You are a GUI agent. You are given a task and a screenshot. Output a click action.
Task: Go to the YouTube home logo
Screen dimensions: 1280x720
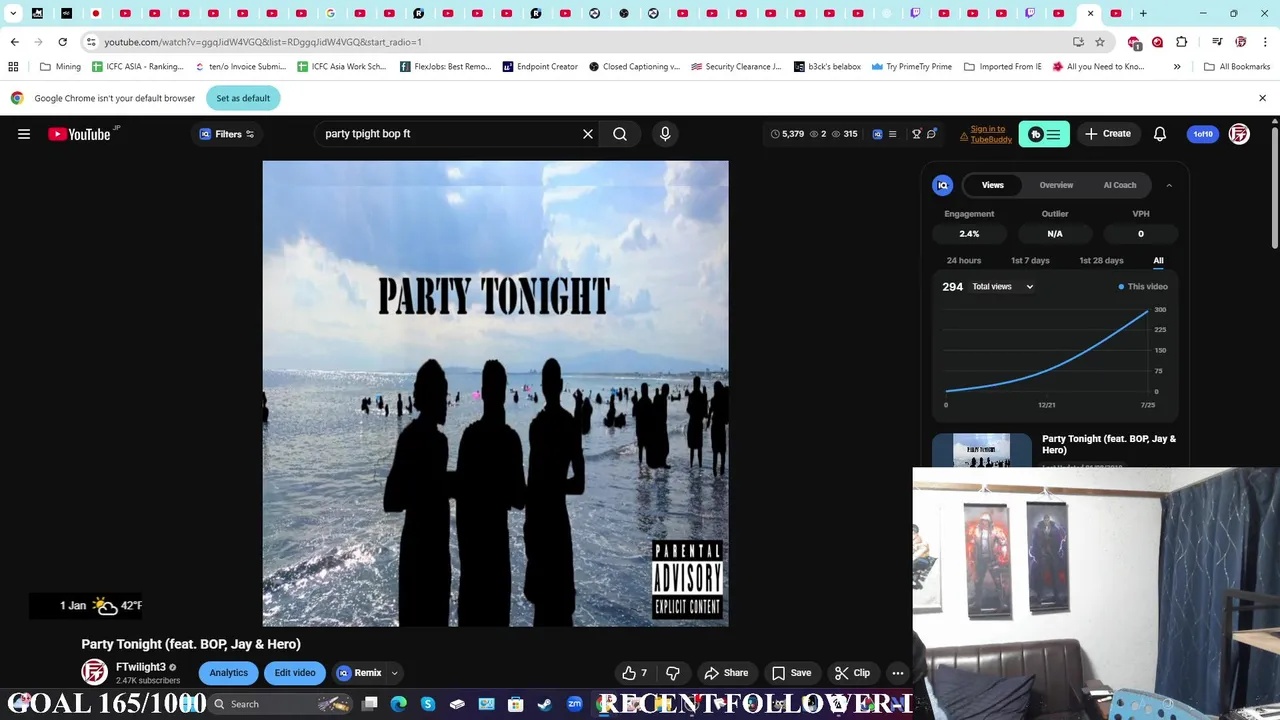[79, 134]
